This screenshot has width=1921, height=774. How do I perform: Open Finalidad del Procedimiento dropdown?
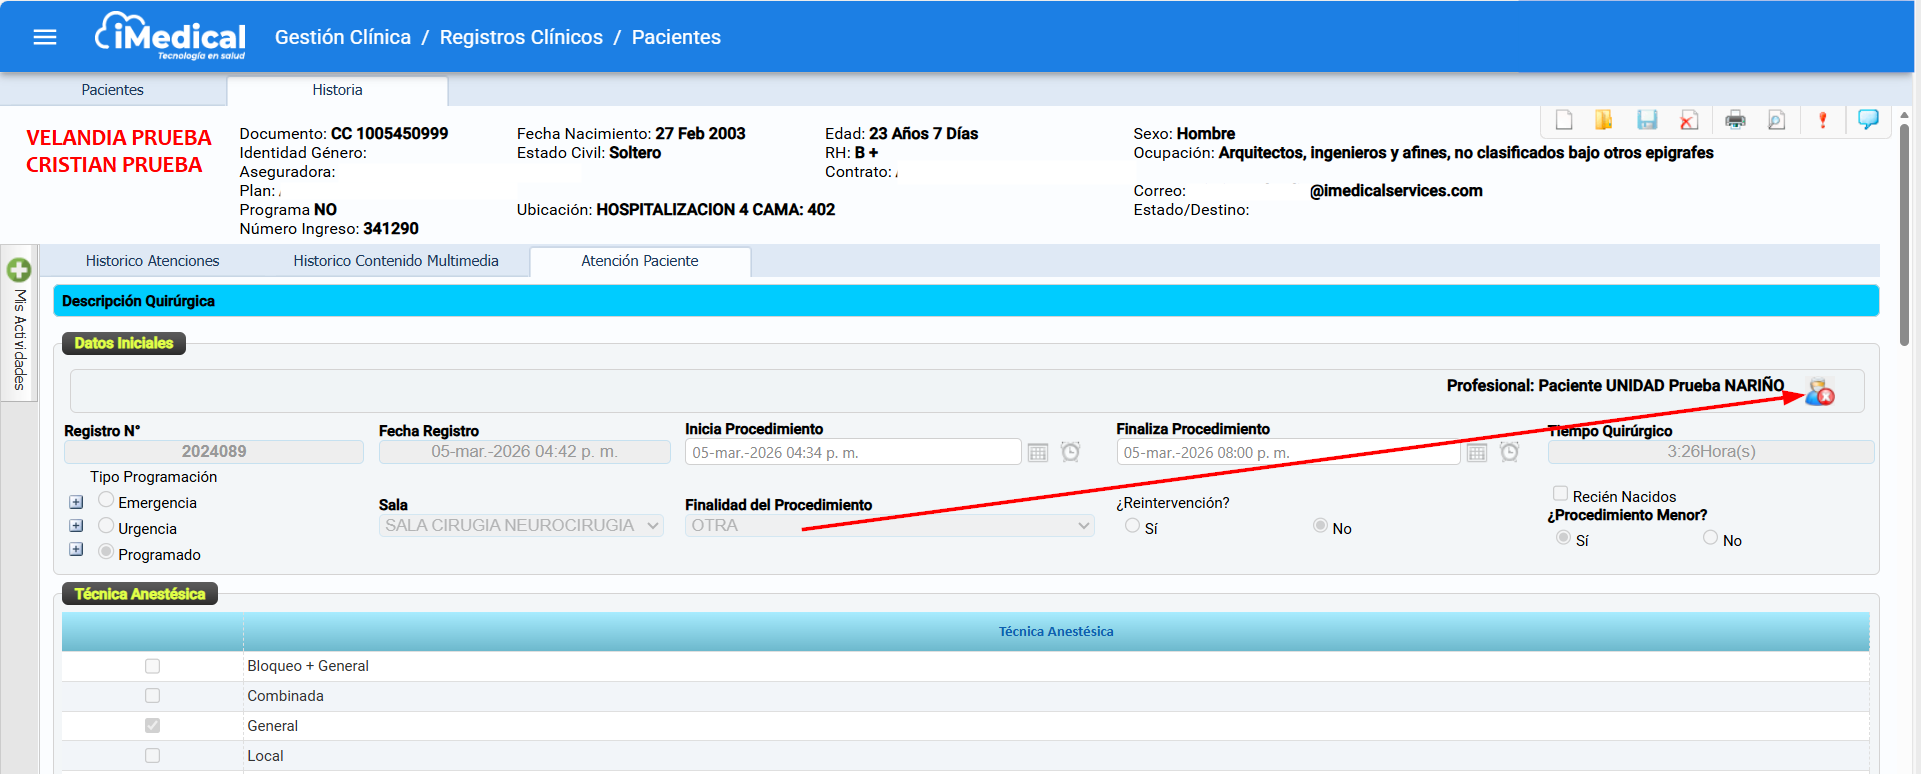(888, 526)
